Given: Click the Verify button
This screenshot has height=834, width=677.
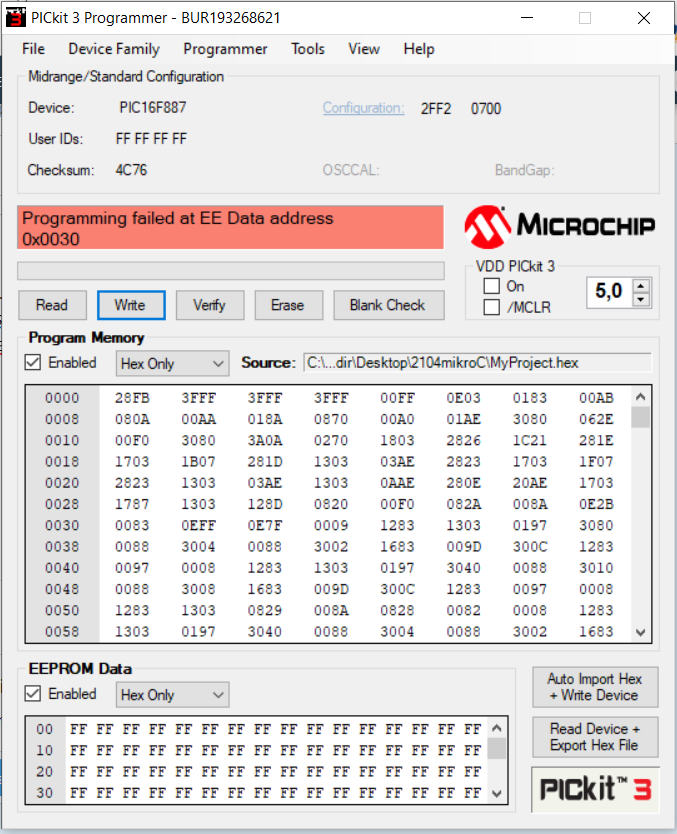Looking at the screenshot, I should click(210, 305).
